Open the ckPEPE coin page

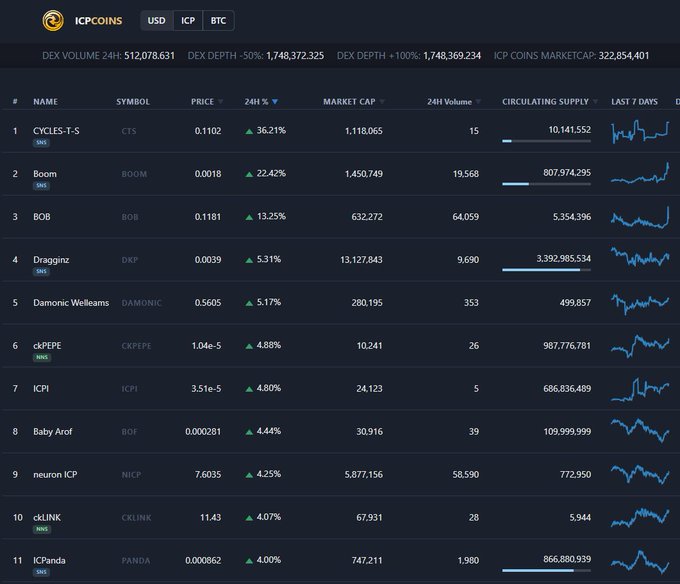[x=47, y=346]
